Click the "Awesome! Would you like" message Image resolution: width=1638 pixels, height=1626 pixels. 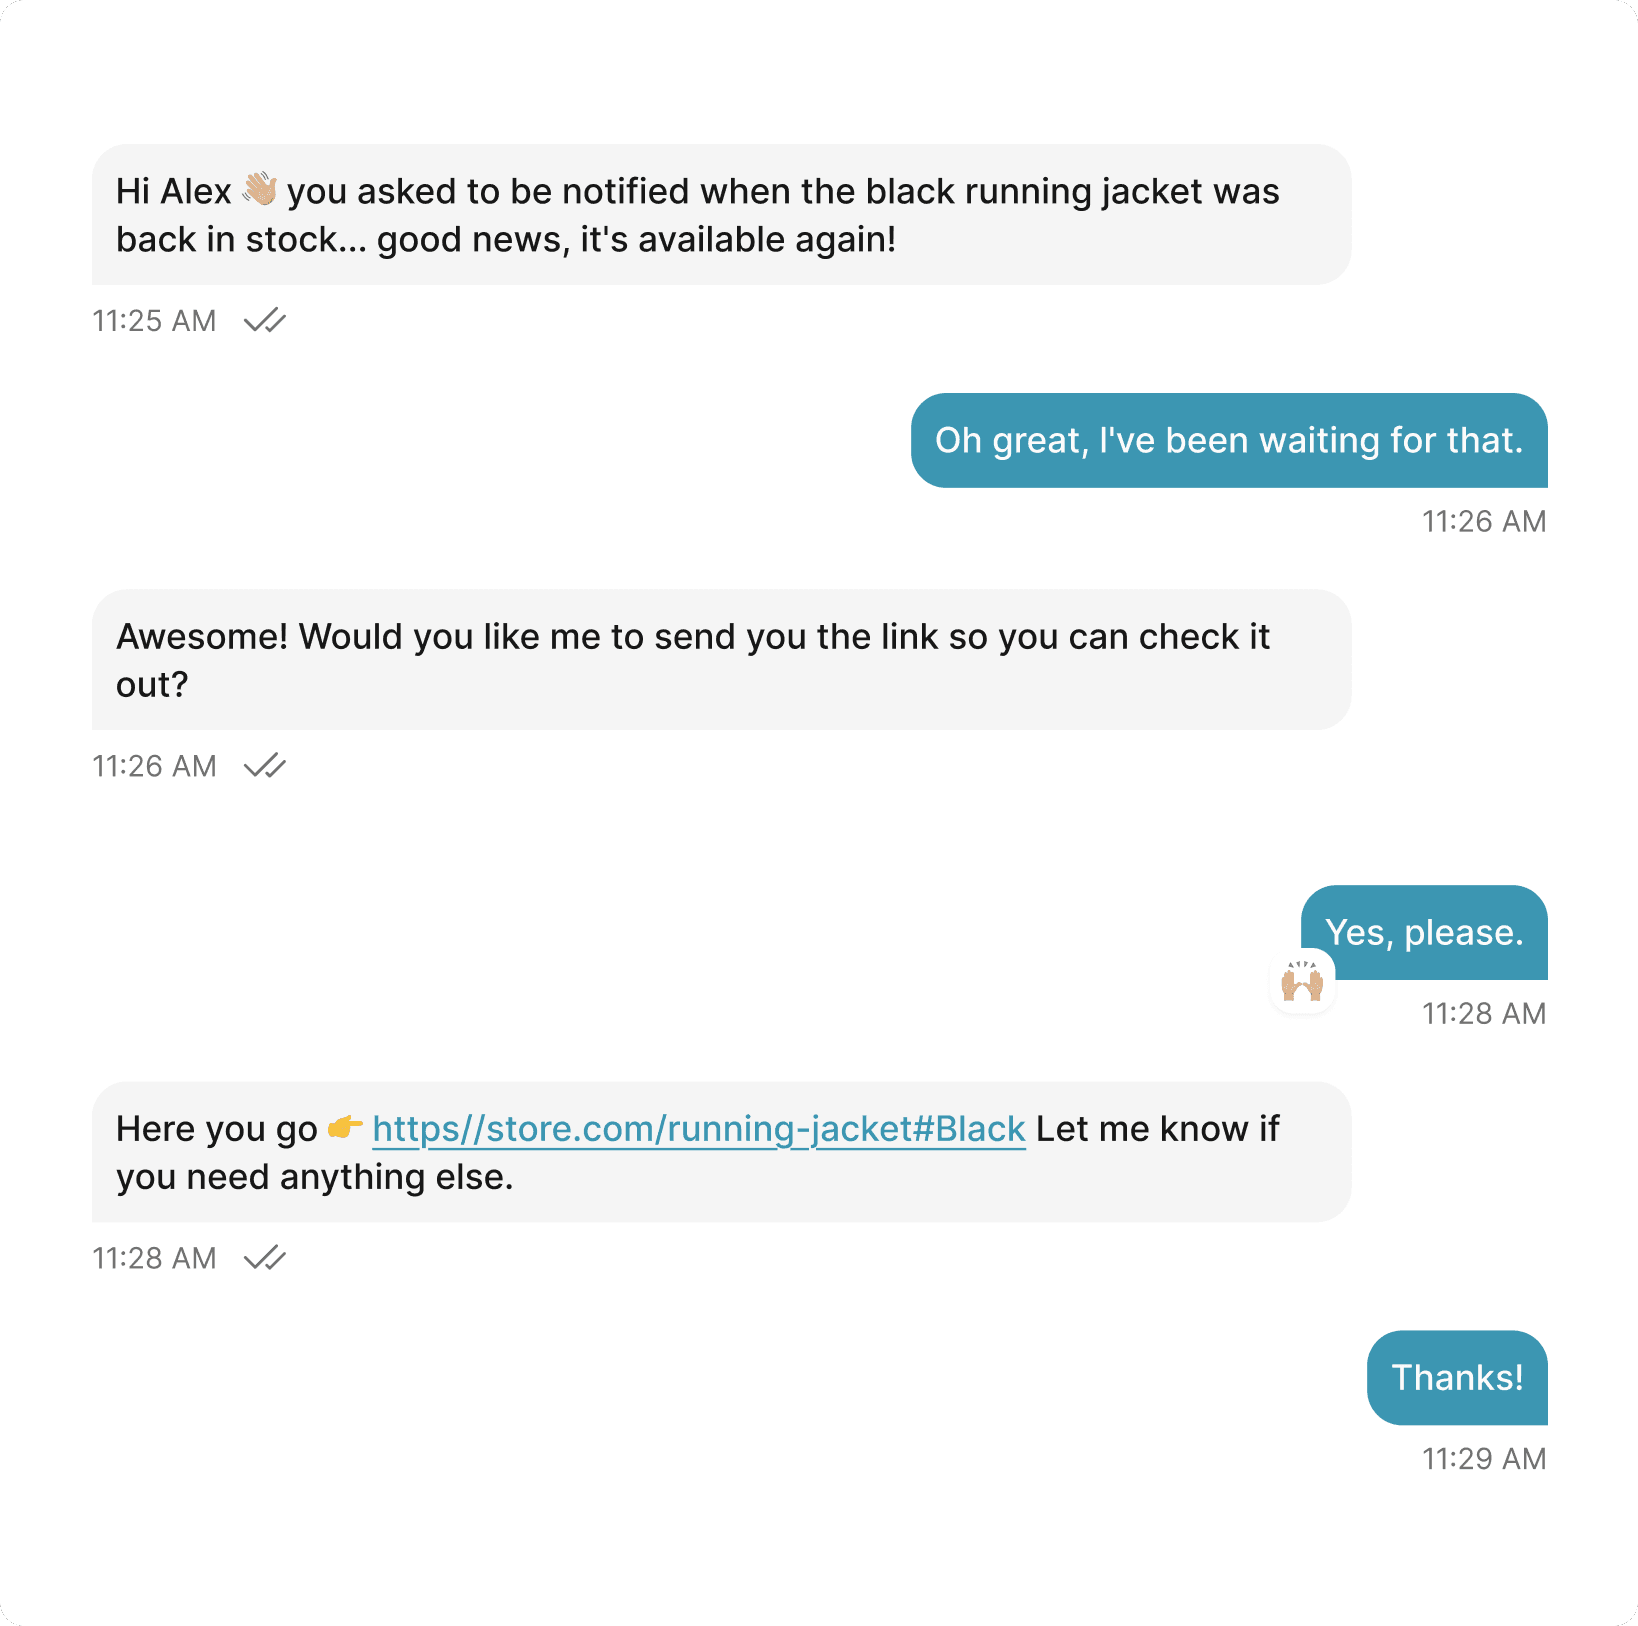720,660
